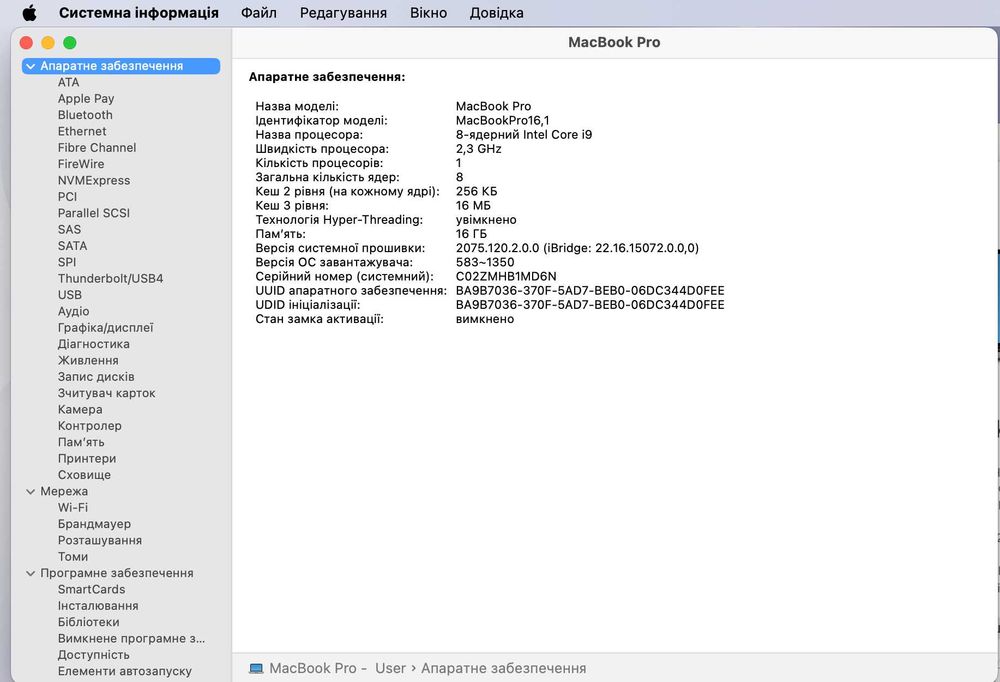Select the Програмне забезпечення category label
This screenshot has width=1000, height=682.
(117, 573)
